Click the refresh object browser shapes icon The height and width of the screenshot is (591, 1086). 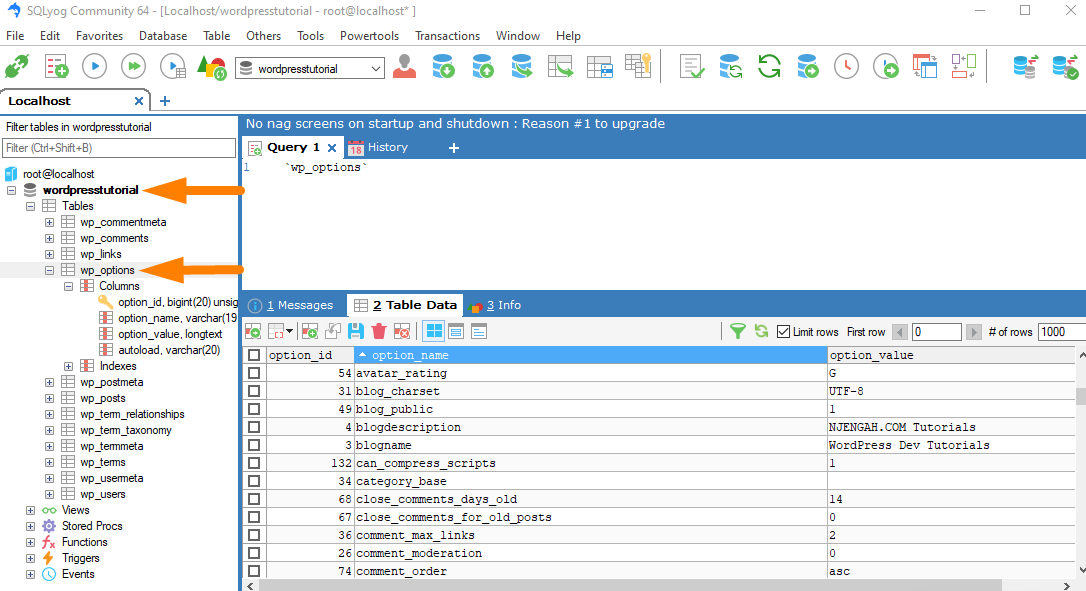[x=212, y=67]
